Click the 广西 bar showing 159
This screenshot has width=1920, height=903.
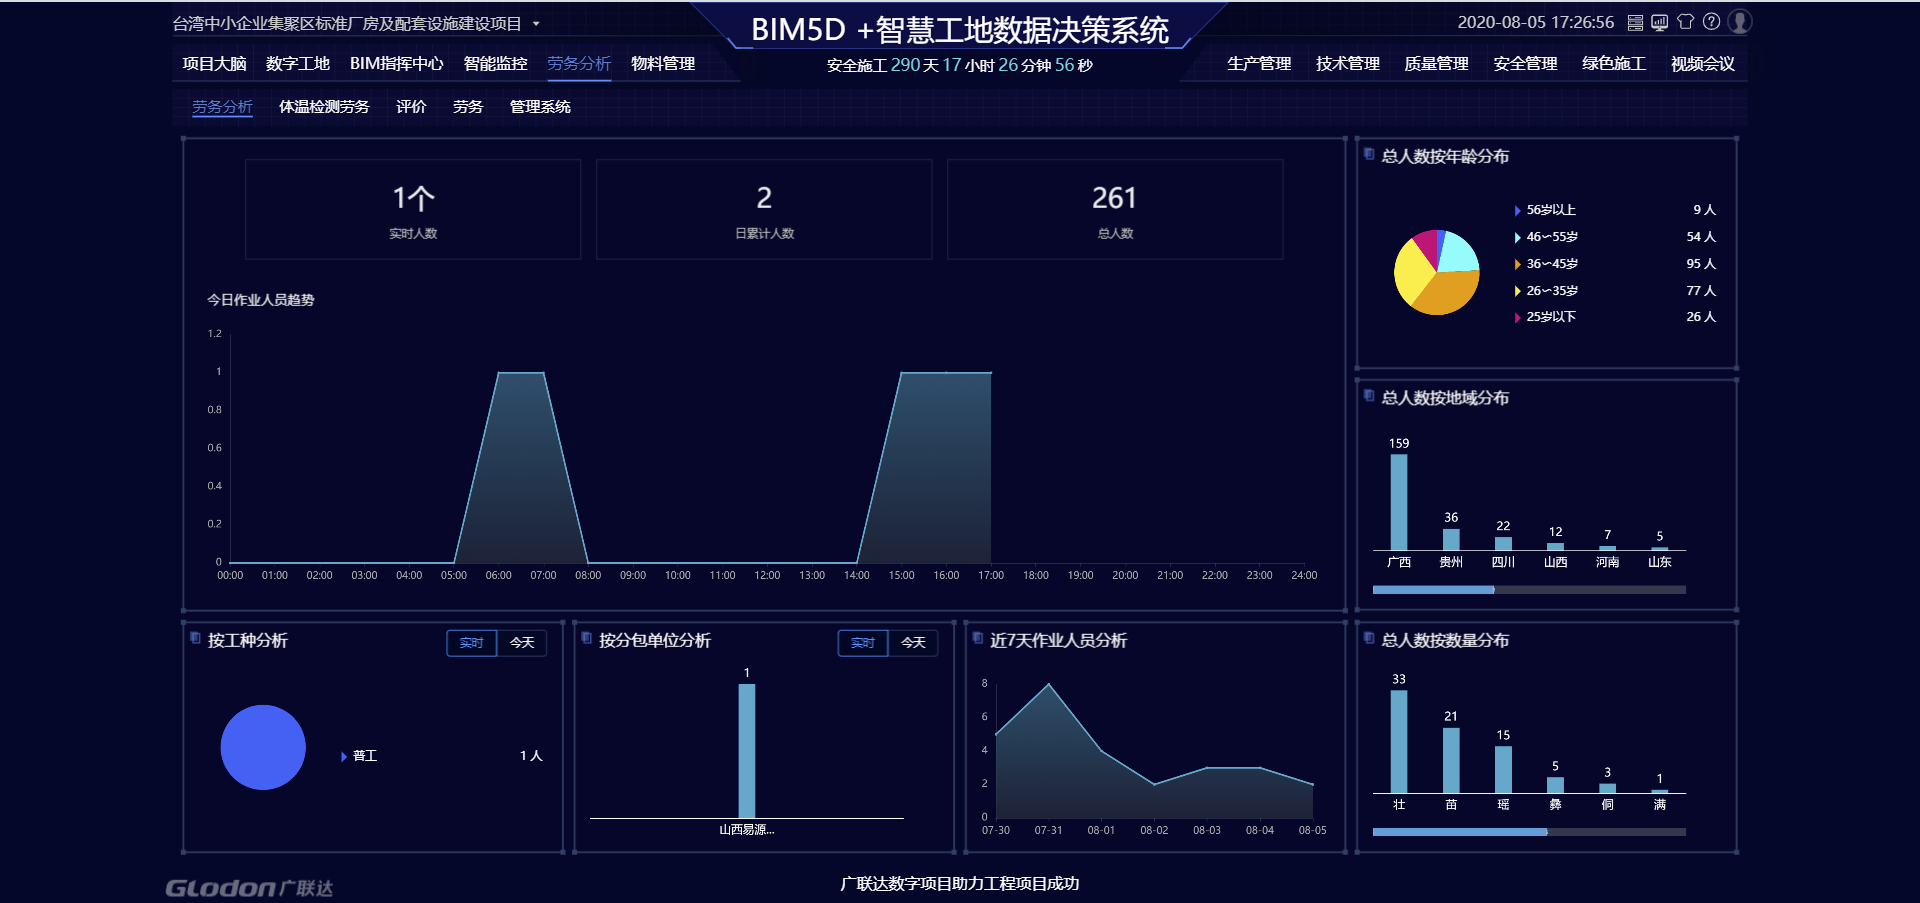click(1399, 502)
